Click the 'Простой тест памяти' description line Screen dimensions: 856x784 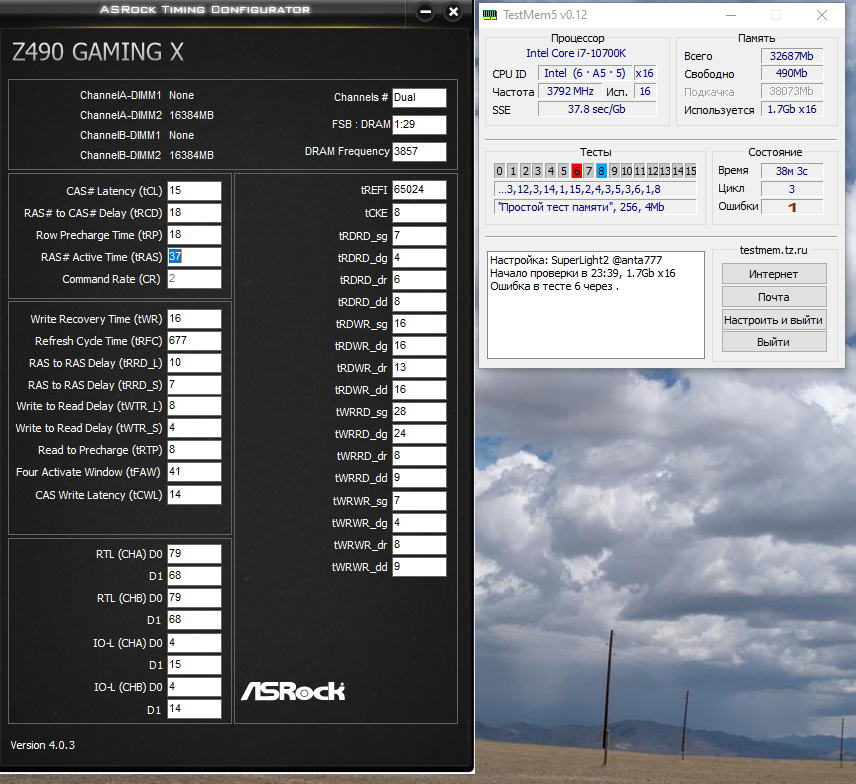coord(595,207)
